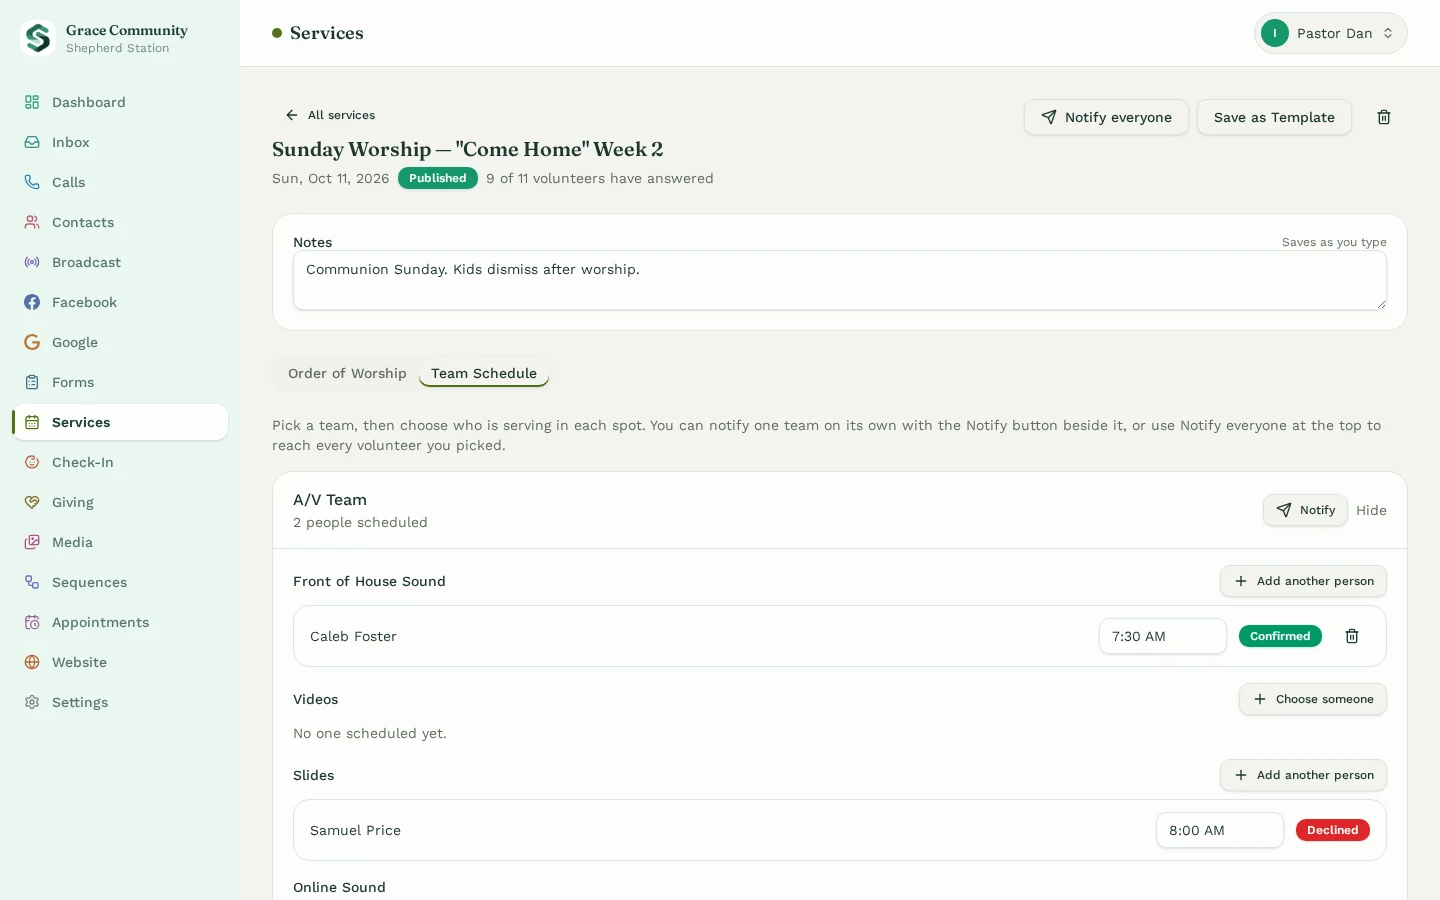Remove Caleb Foster with trash icon
Viewport: 1440px width, 900px height.
click(1352, 636)
